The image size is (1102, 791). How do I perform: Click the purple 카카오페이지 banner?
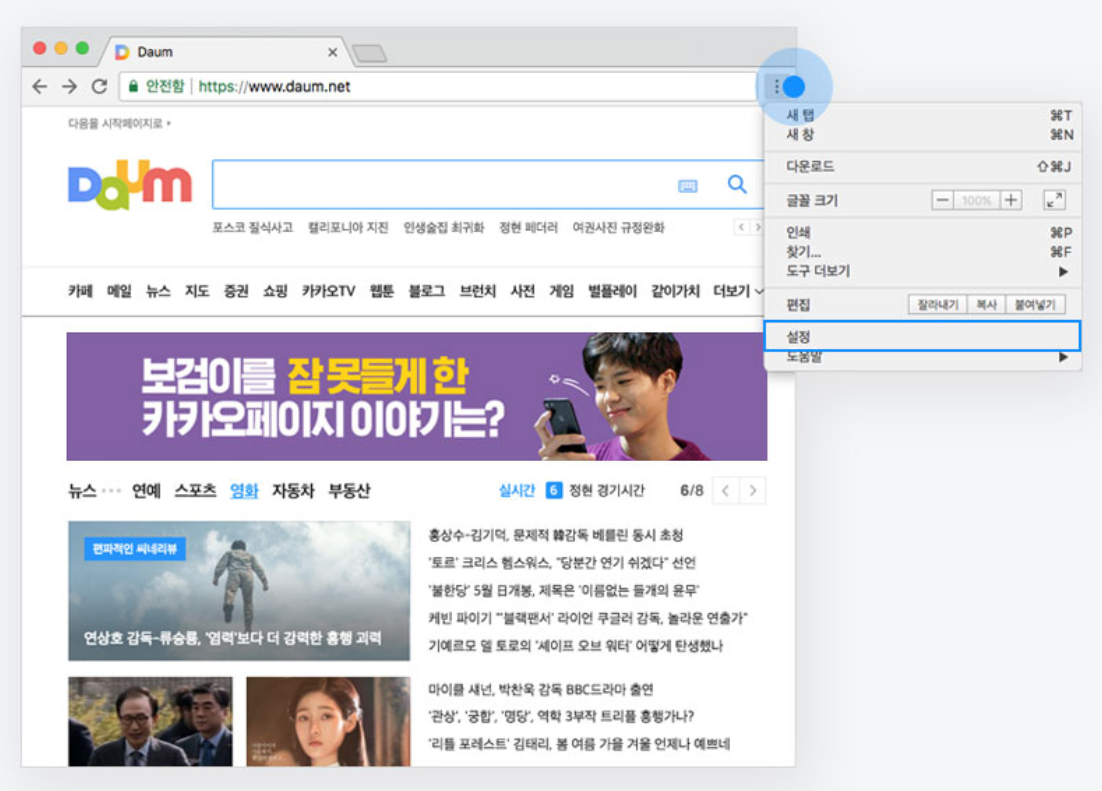tap(417, 397)
